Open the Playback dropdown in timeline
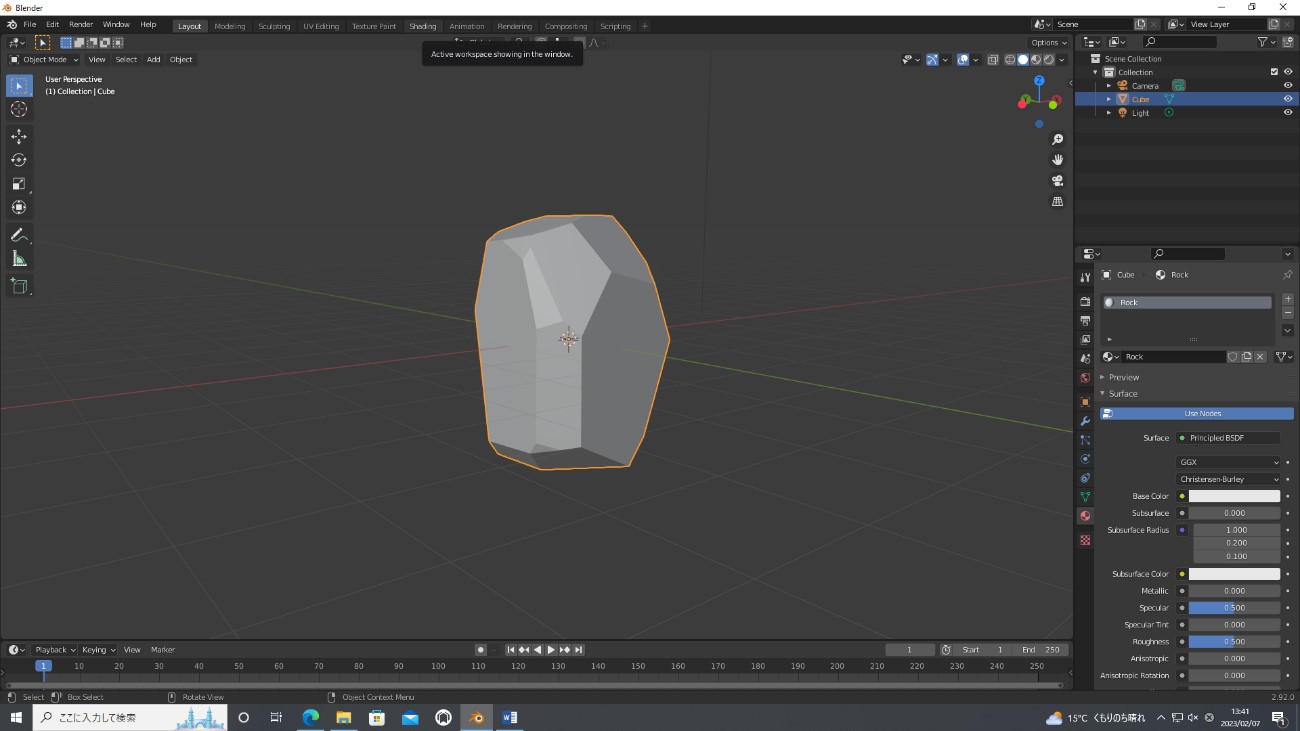1300x731 pixels. point(54,650)
